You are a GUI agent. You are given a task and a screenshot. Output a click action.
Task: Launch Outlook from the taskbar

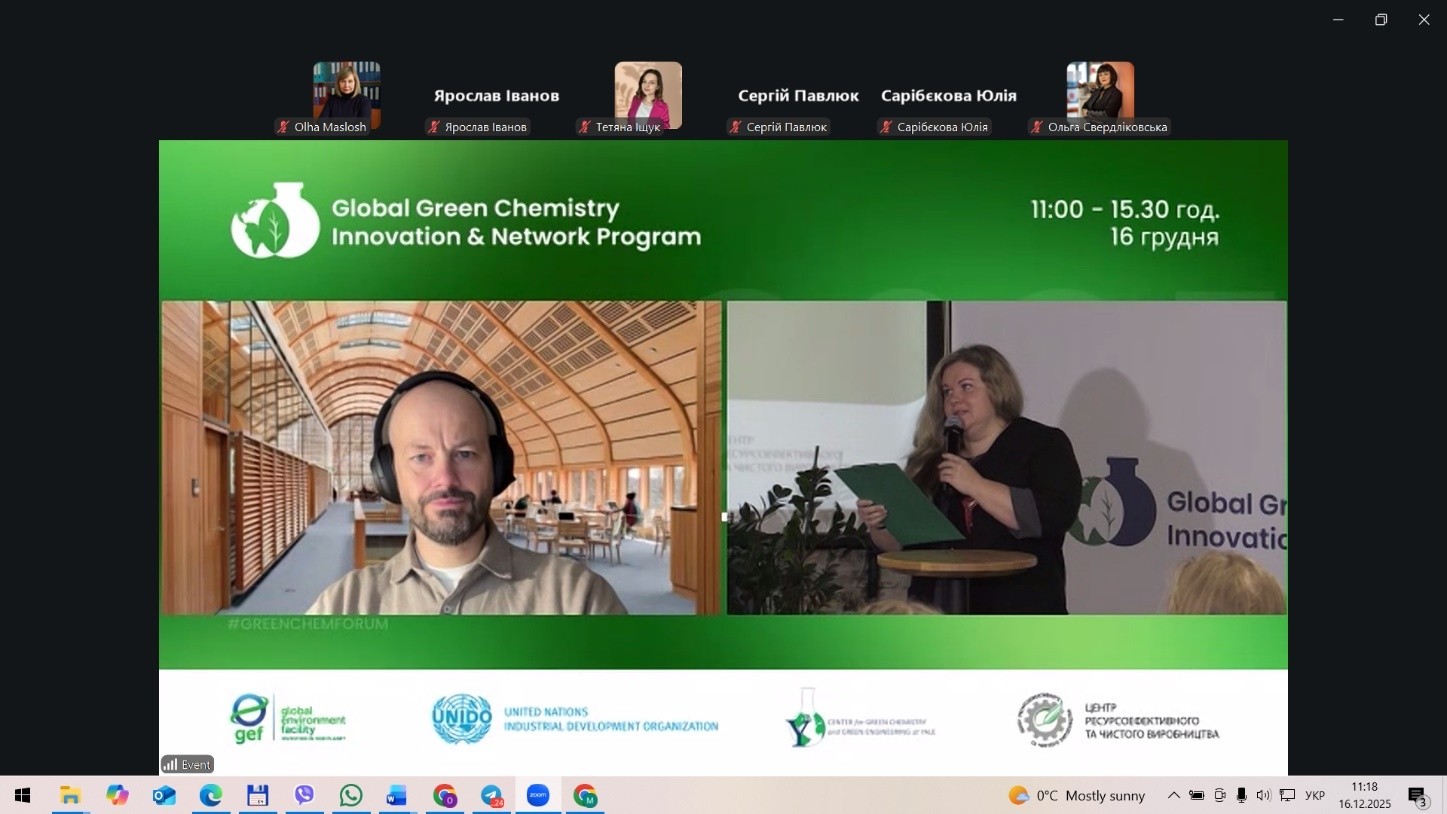coord(164,795)
